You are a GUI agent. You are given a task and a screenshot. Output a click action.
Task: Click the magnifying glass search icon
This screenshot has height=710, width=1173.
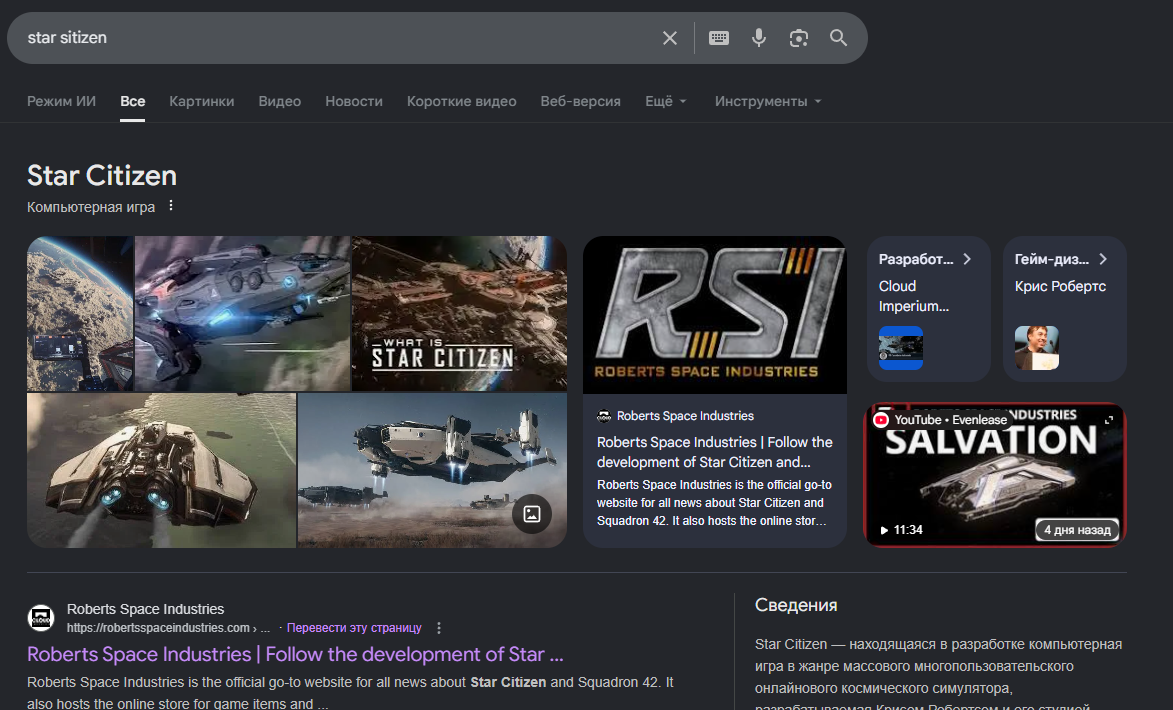(839, 38)
